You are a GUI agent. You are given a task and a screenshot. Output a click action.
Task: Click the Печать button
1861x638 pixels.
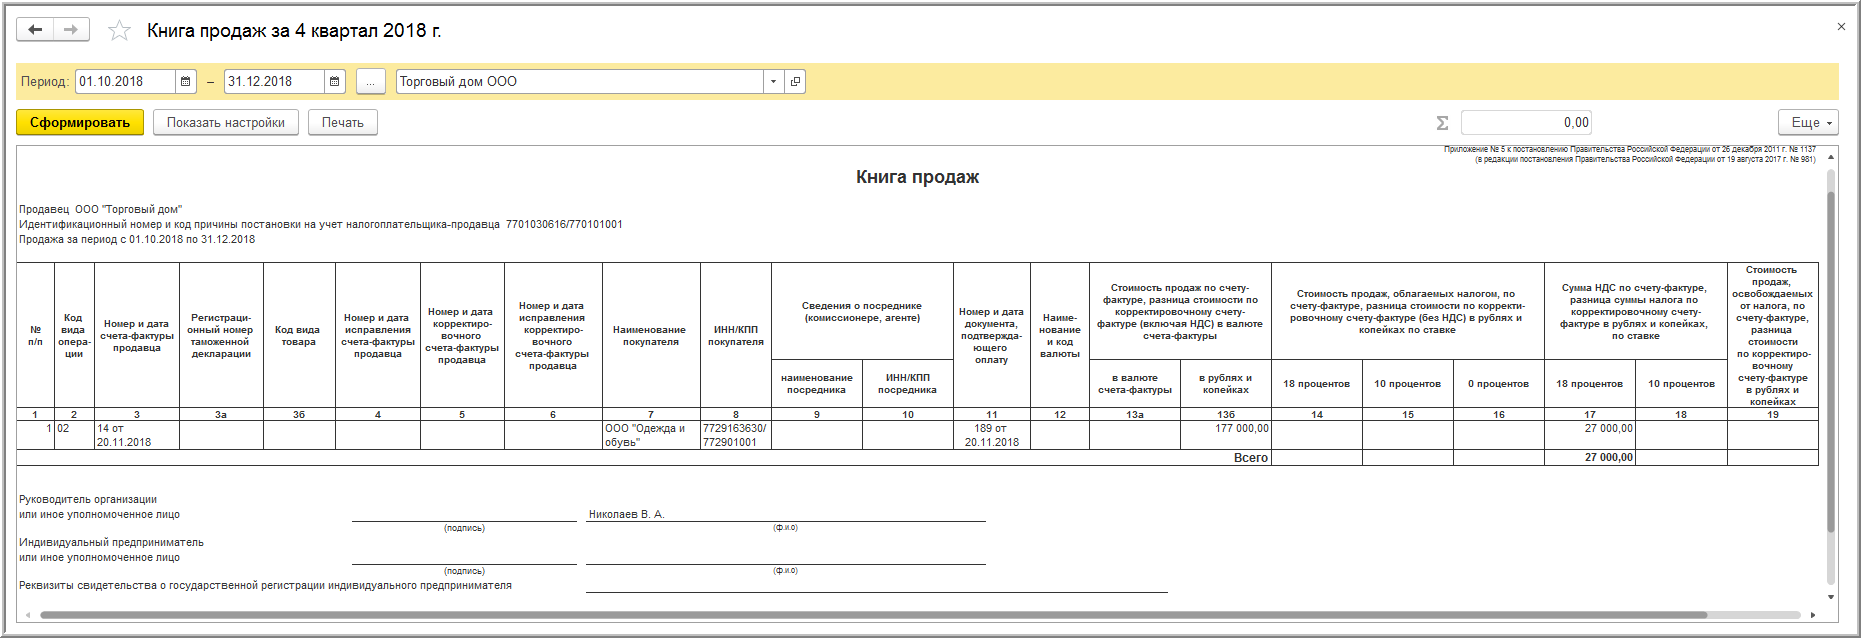point(343,123)
